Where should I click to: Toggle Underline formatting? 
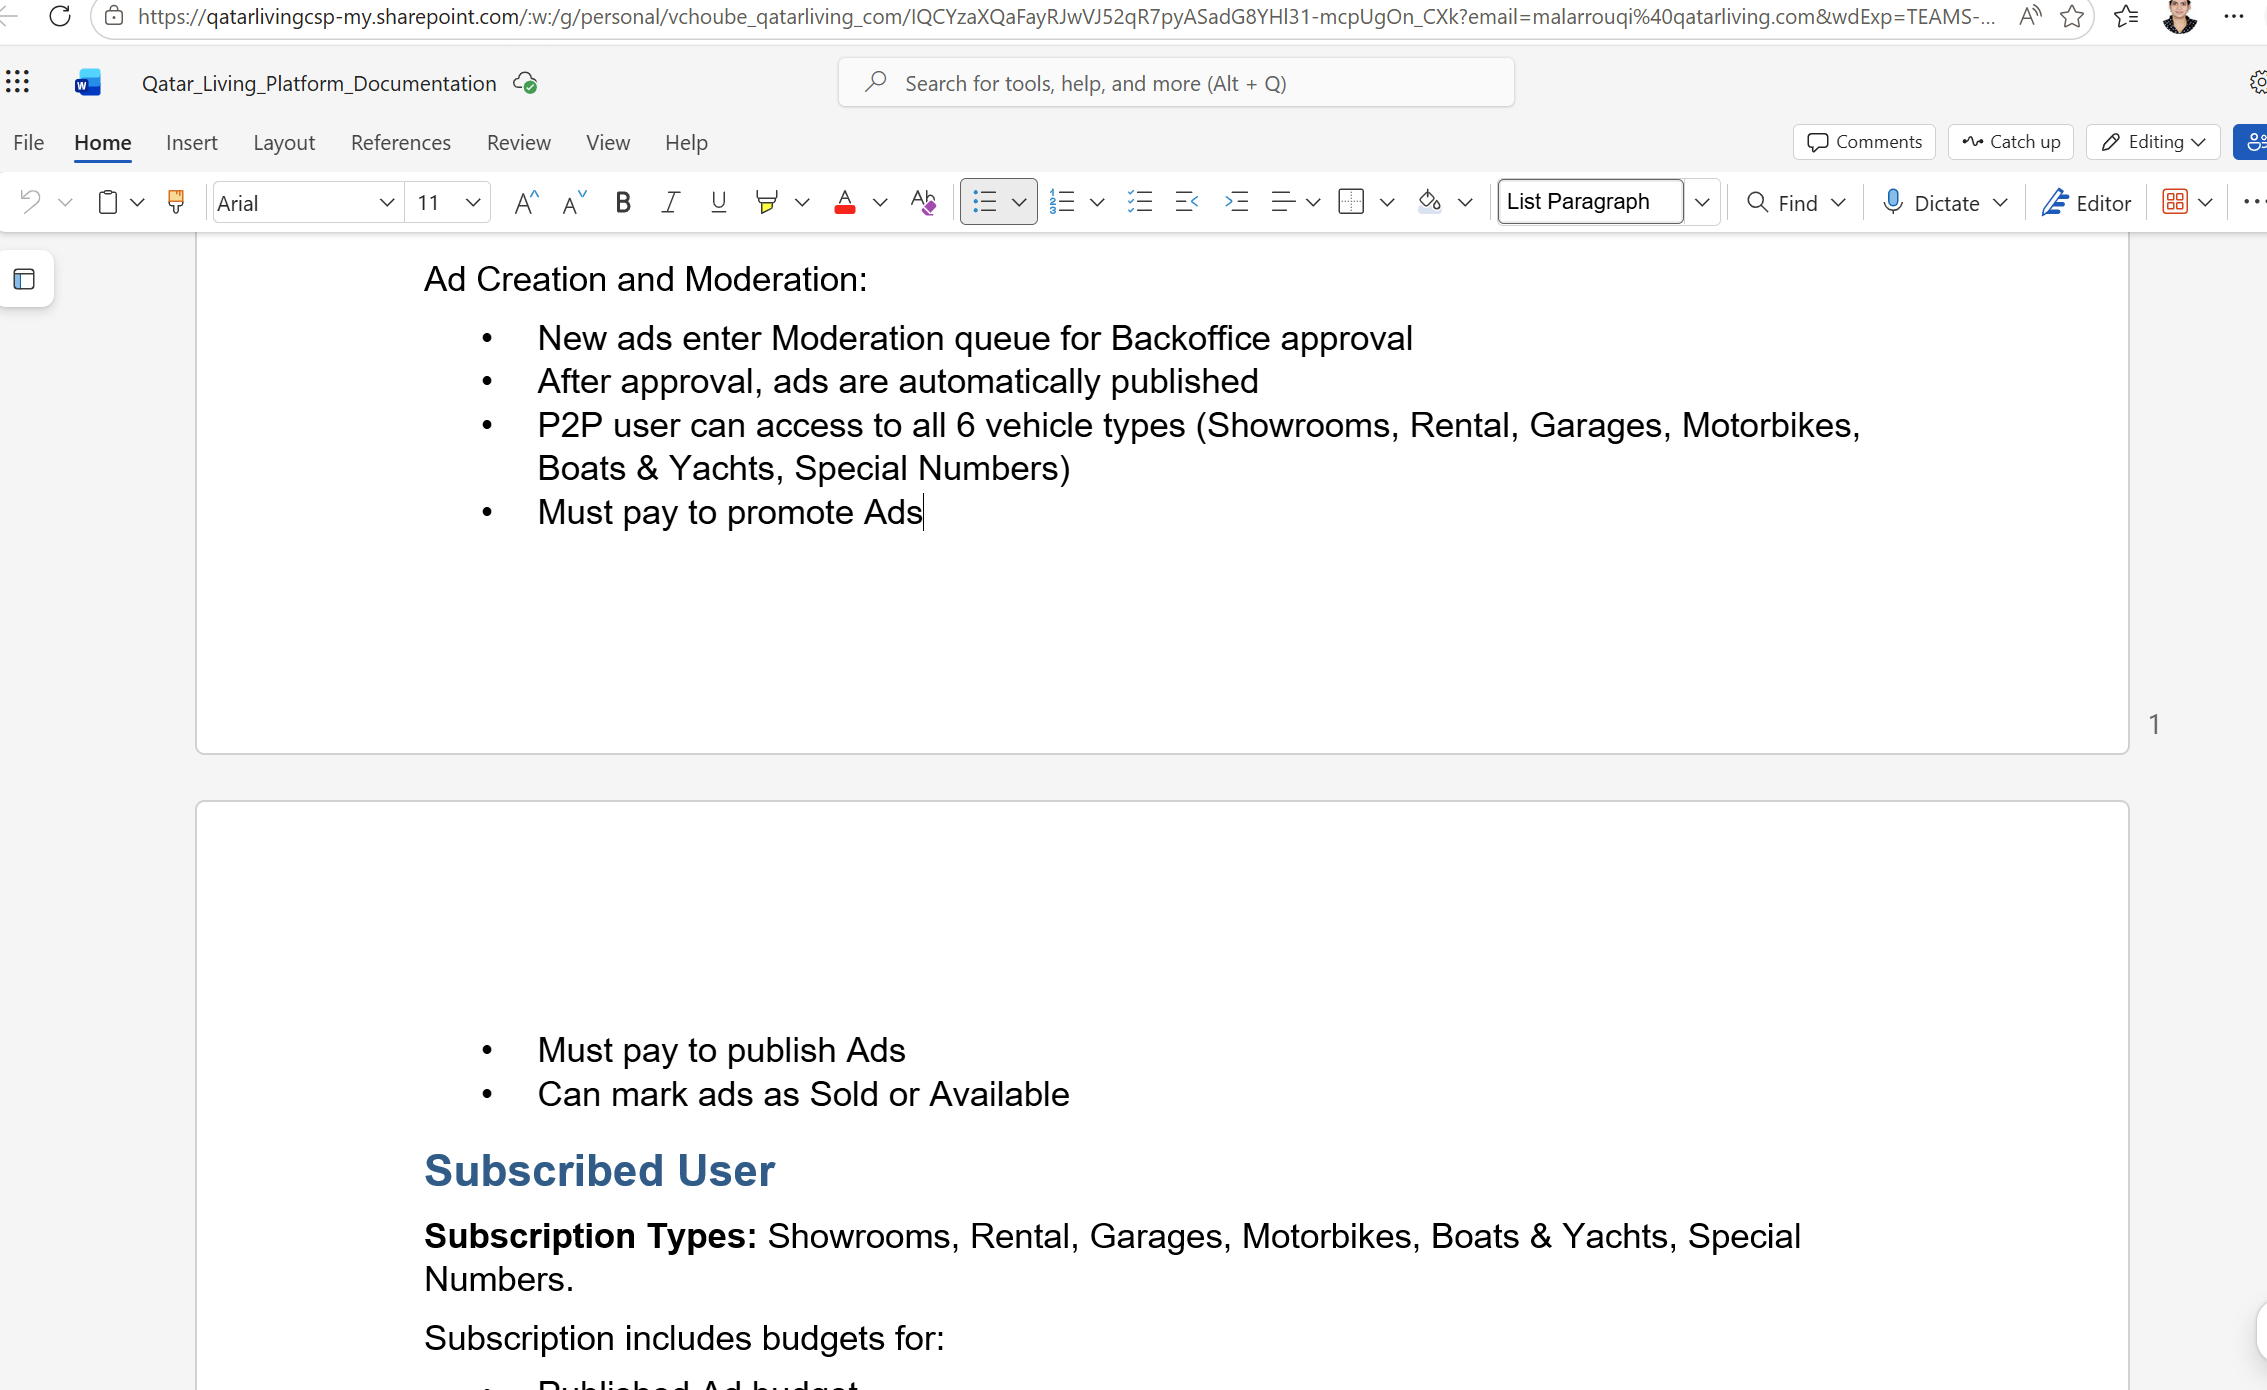718,203
